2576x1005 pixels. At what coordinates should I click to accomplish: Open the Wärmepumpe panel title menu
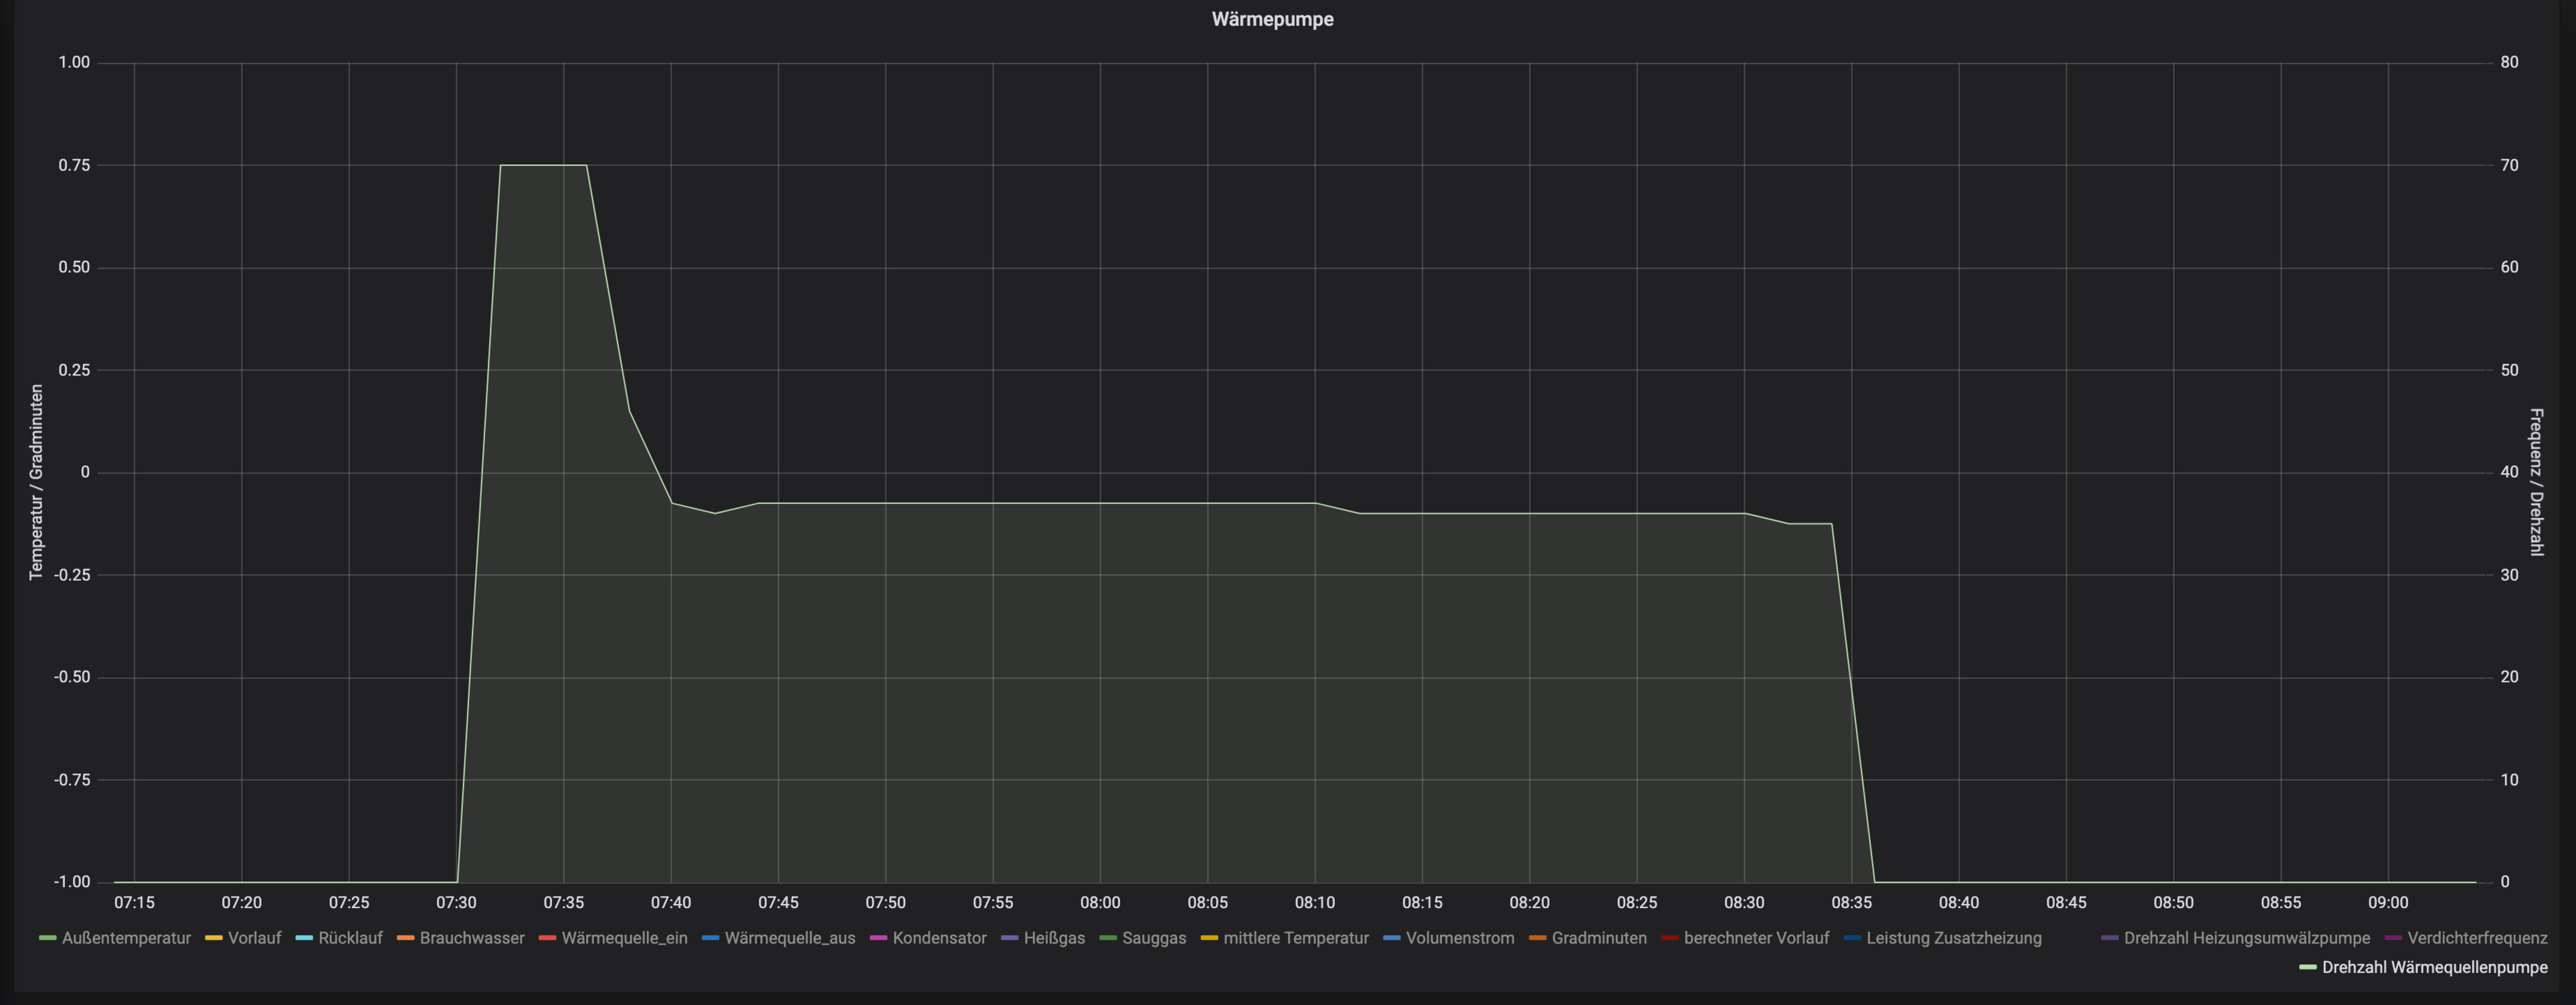(1272, 19)
